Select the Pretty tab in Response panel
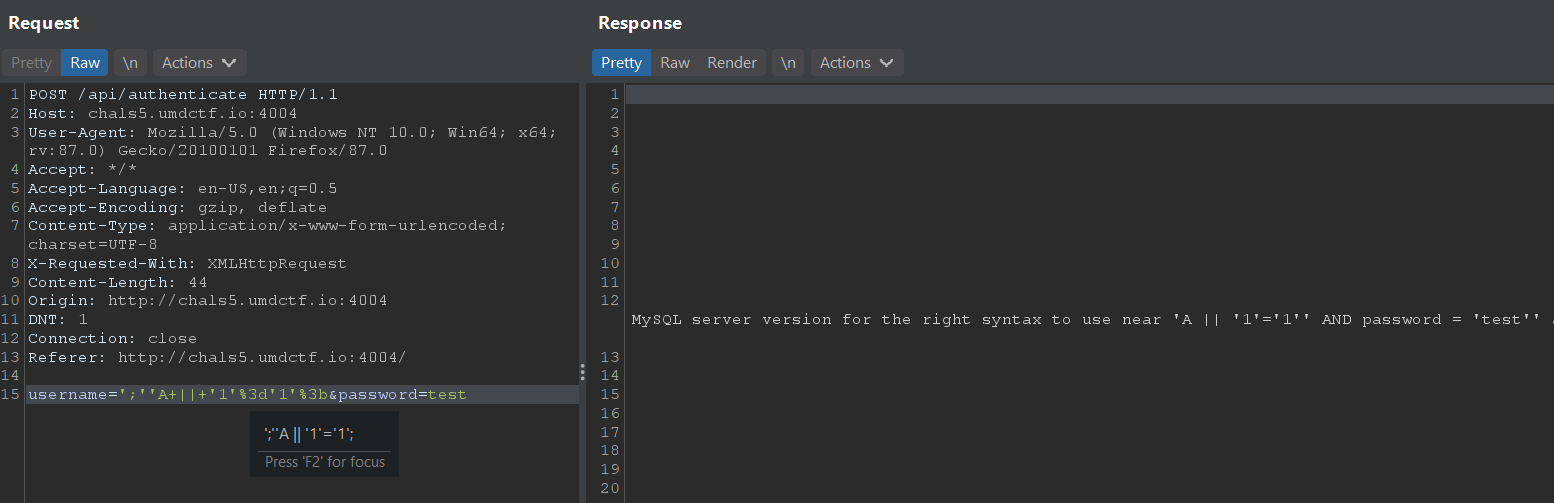Image resolution: width=1554 pixels, height=503 pixels. point(621,62)
